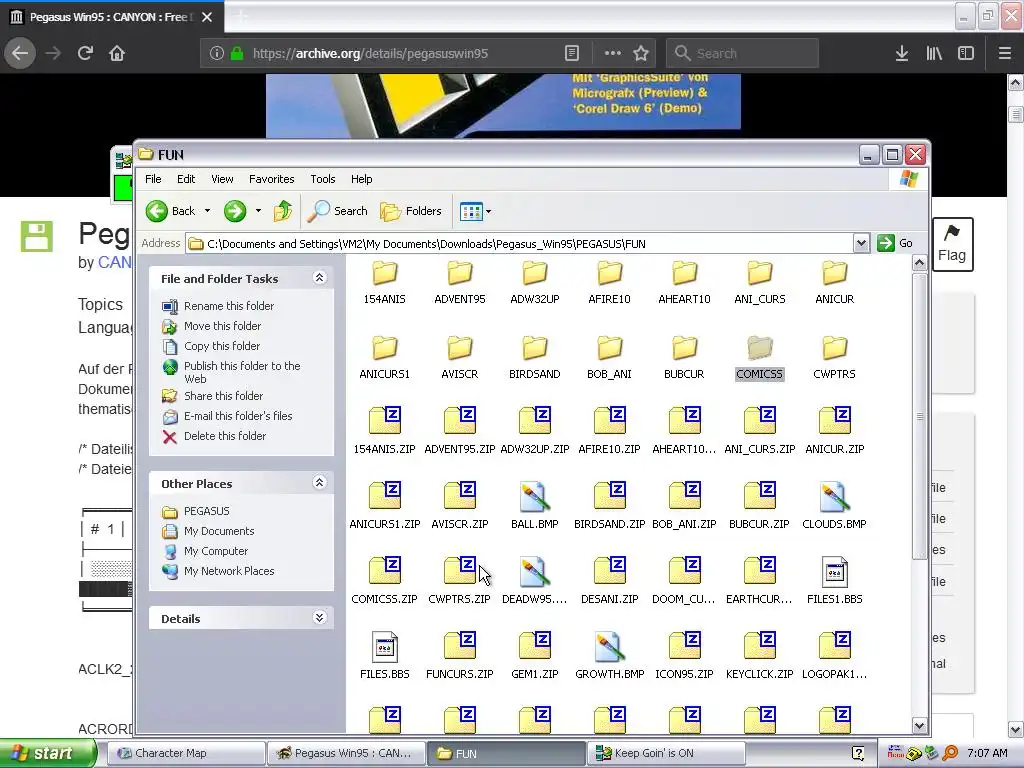Open the Tools menu

pos(323,179)
